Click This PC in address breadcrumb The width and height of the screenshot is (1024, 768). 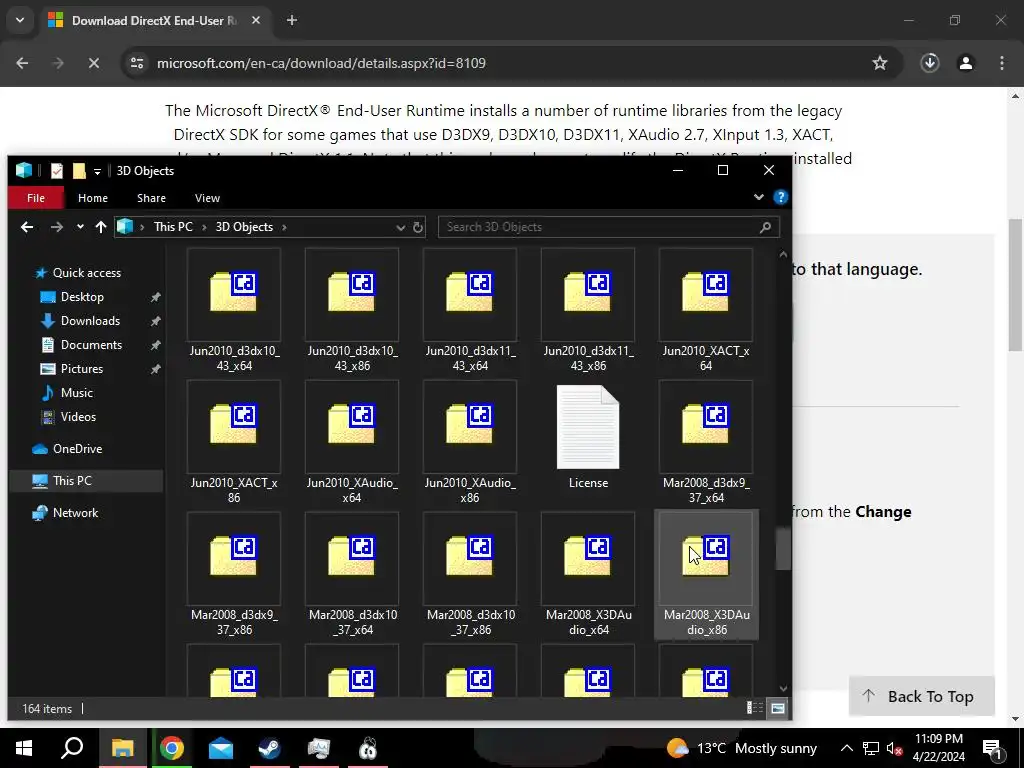coord(173,227)
